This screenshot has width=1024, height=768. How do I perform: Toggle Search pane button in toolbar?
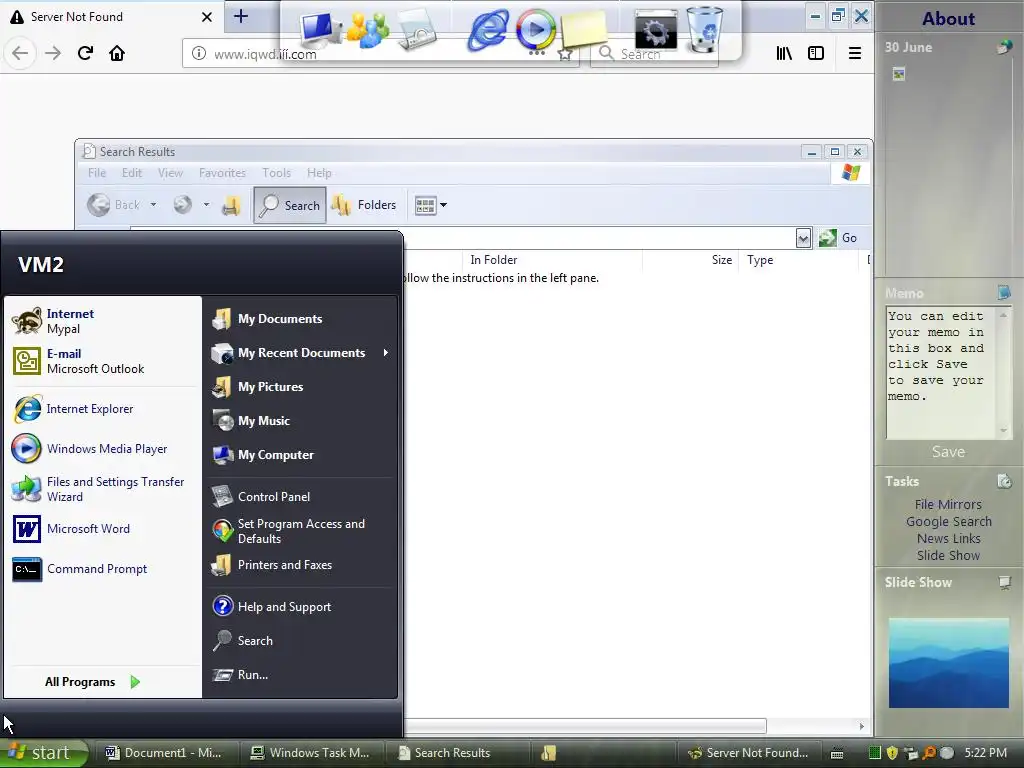290,205
